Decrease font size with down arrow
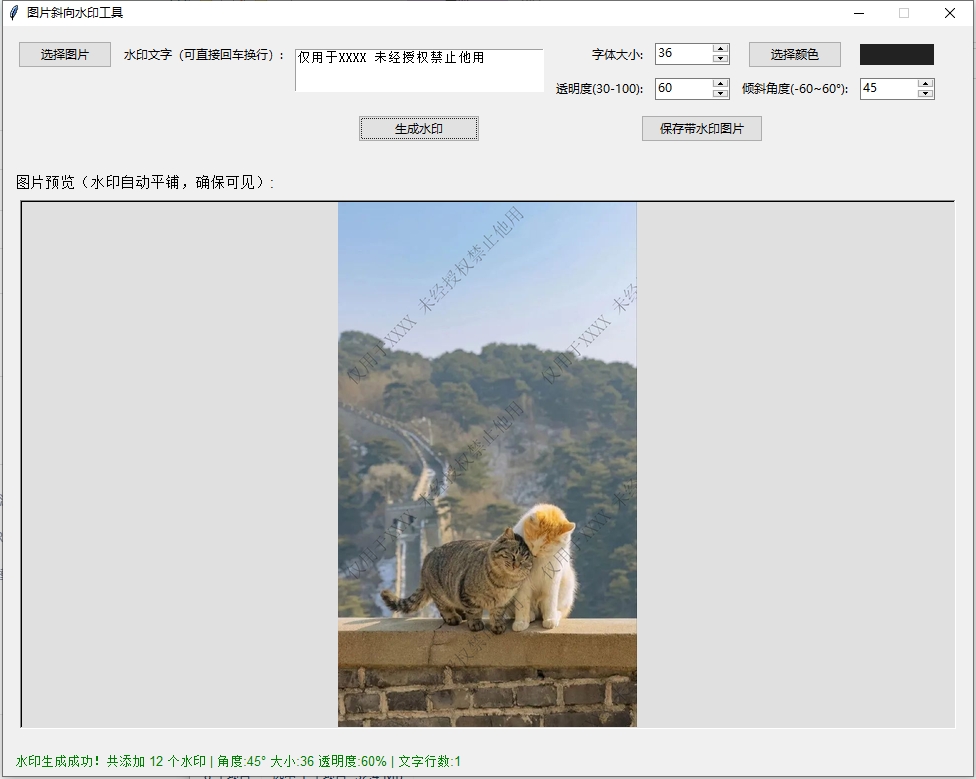Screen dimensions: 976x779 click(720, 58)
